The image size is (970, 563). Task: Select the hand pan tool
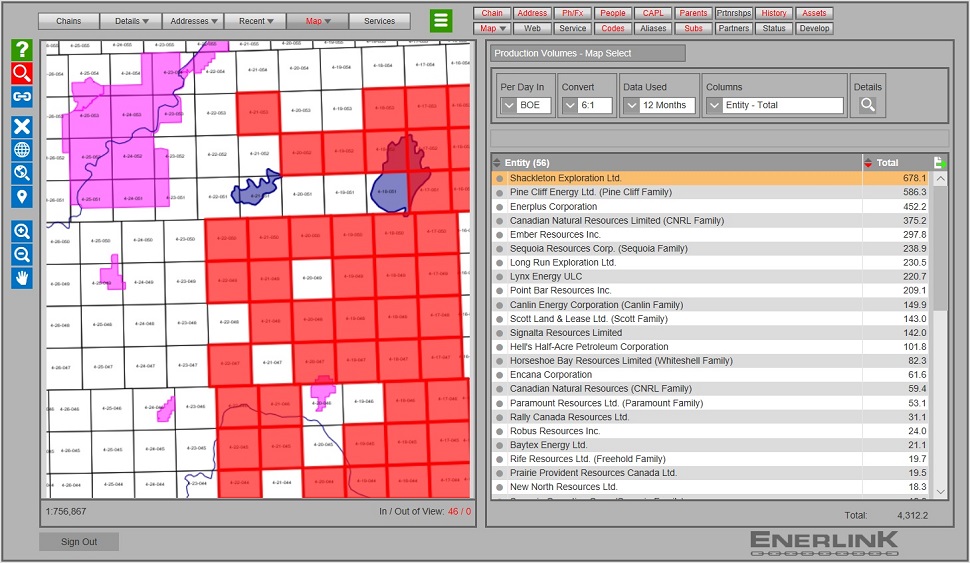(x=22, y=278)
